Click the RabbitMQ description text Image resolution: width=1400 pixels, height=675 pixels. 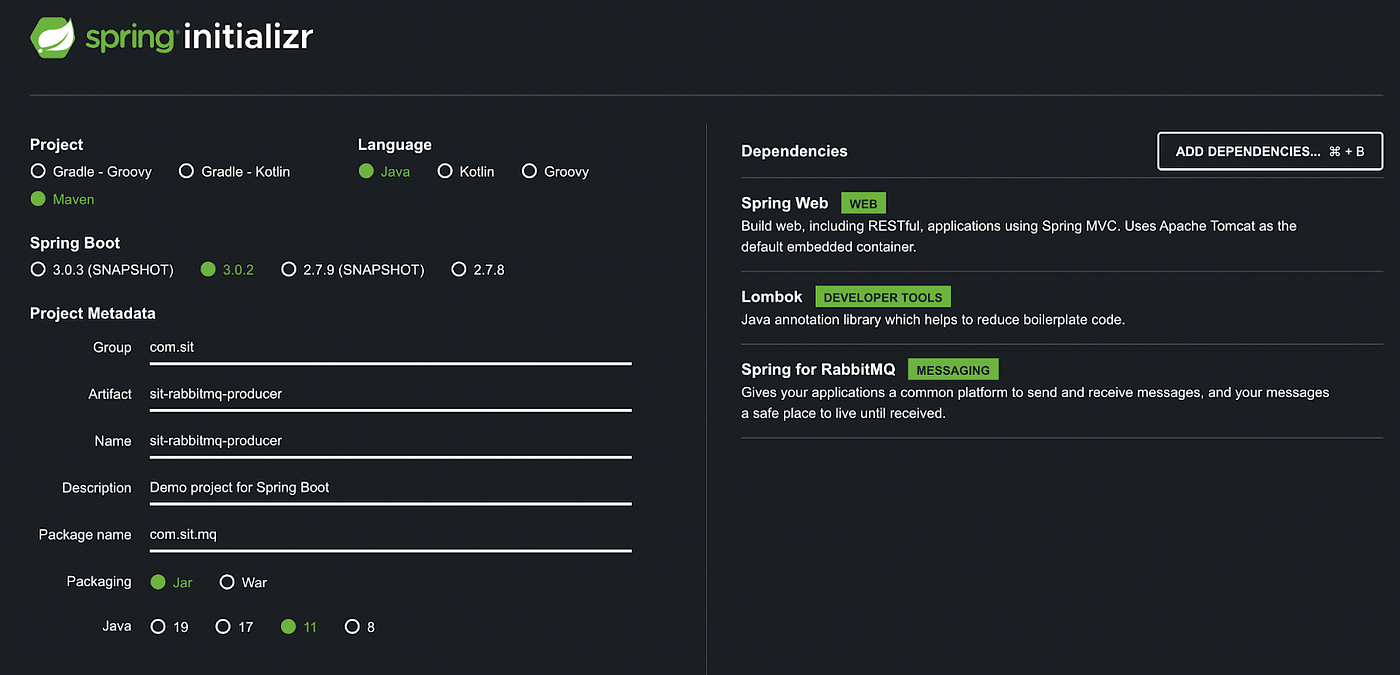(x=1035, y=403)
